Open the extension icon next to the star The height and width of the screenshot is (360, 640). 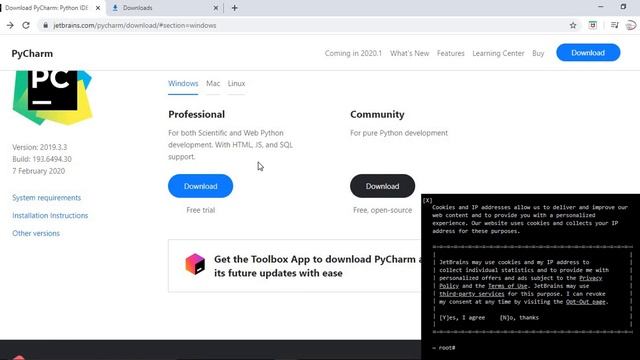[x=593, y=25]
